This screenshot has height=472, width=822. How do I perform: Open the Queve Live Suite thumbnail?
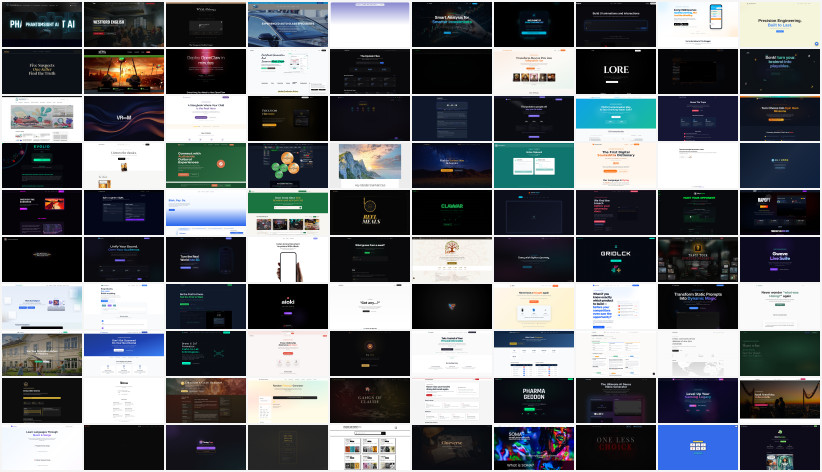(780, 260)
